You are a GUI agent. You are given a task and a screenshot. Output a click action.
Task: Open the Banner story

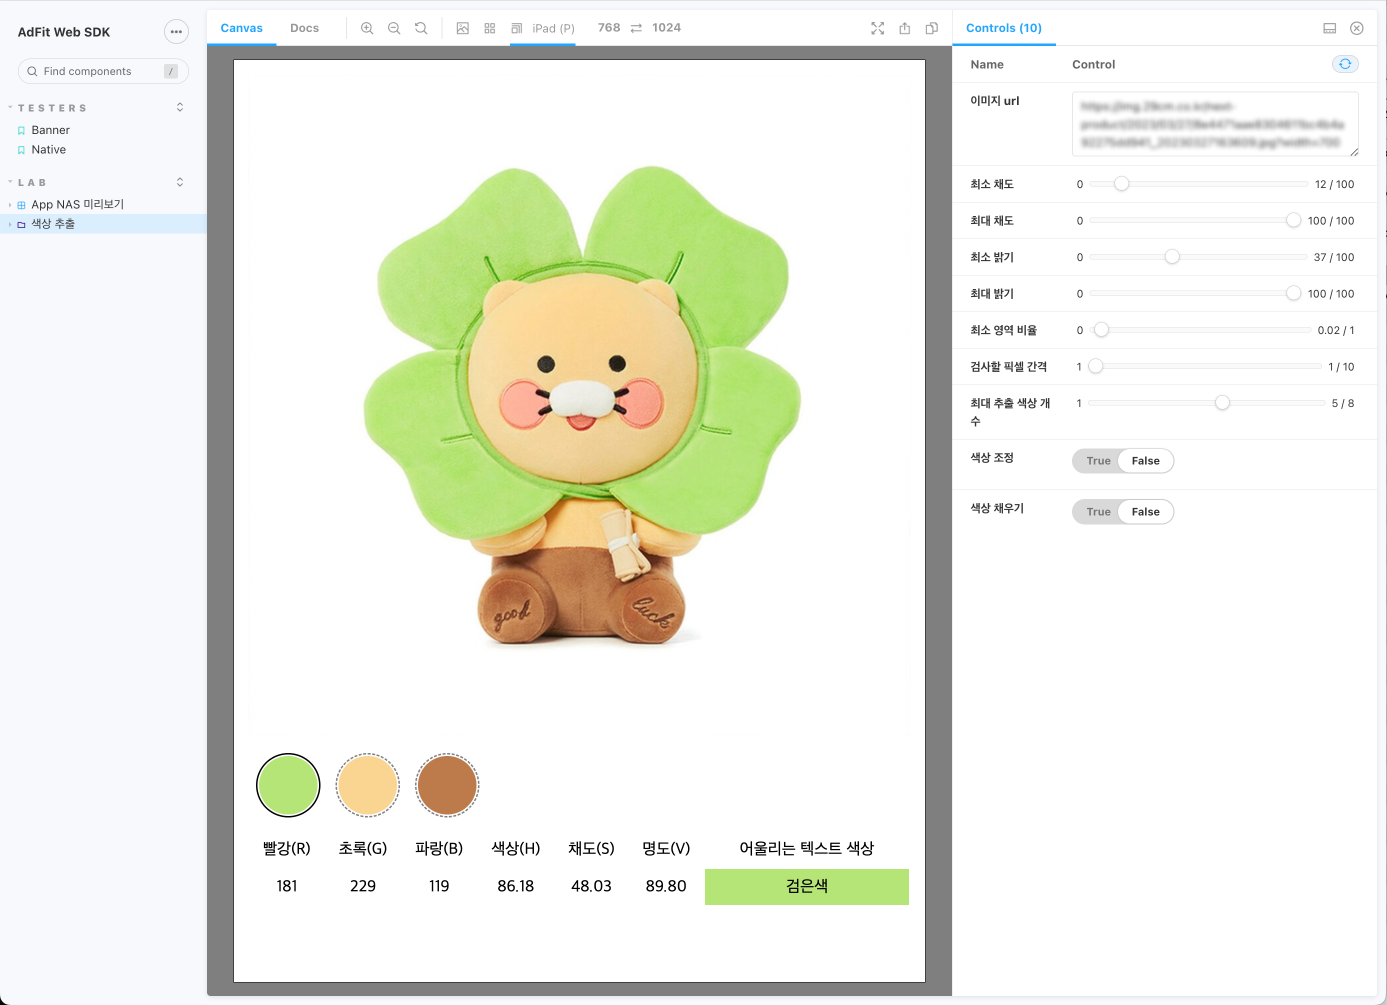coord(51,130)
